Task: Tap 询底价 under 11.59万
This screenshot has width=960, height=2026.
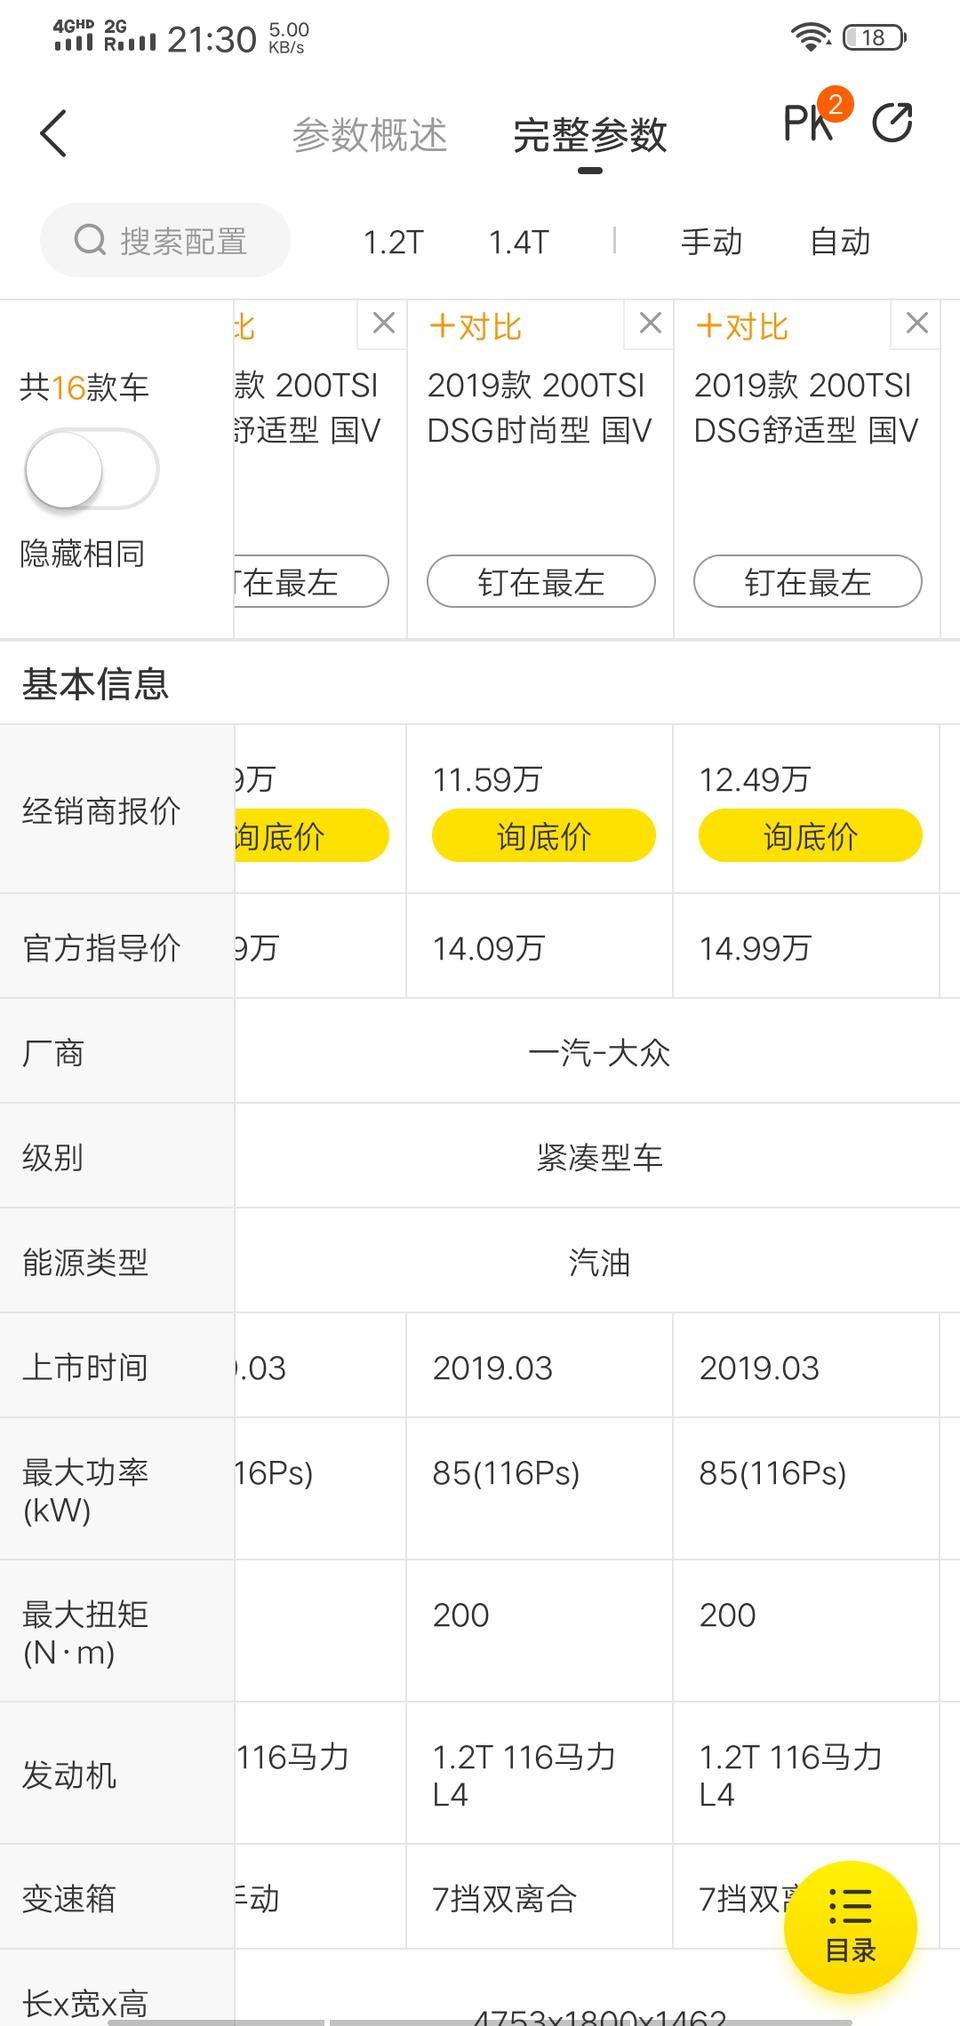Action: [x=543, y=835]
